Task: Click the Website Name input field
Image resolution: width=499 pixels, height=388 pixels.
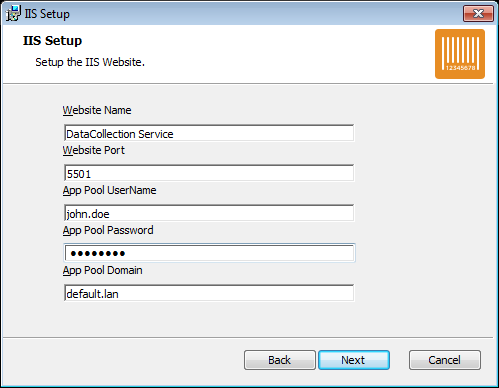Action: pyautogui.click(x=209, y=133)
